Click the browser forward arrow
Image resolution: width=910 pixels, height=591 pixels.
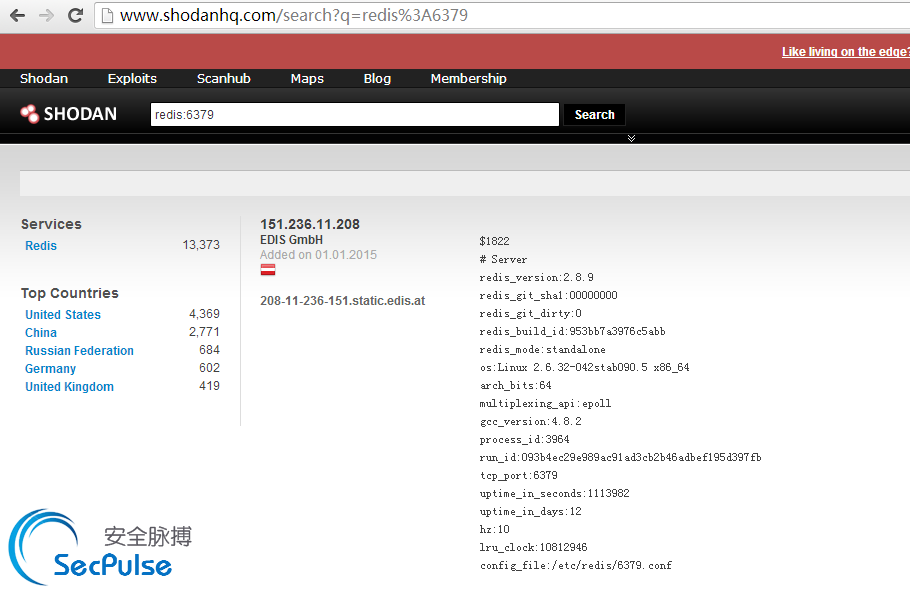click(x=46, y=15)
